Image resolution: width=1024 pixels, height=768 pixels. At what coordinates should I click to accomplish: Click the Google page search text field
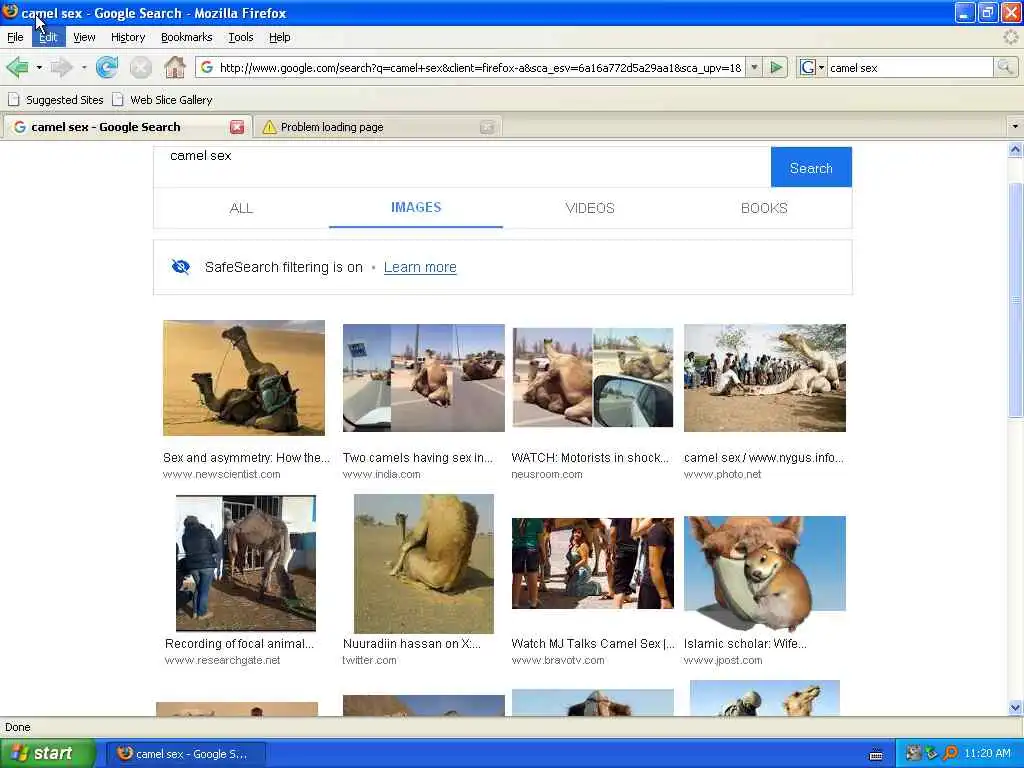pos(462,167)
